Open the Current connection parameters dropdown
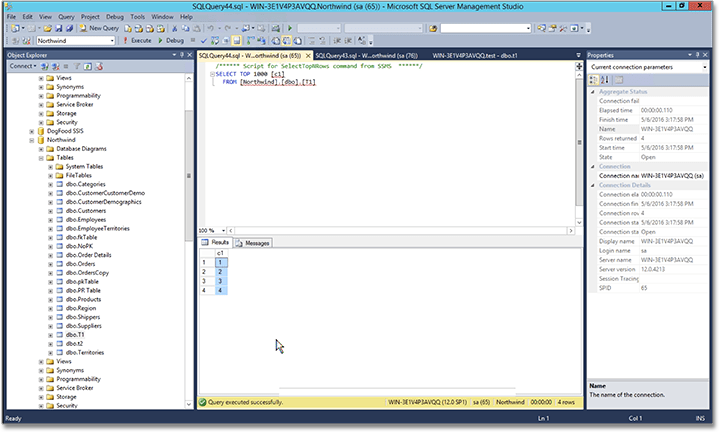719x432 pixels. click(x=705, y=67)
